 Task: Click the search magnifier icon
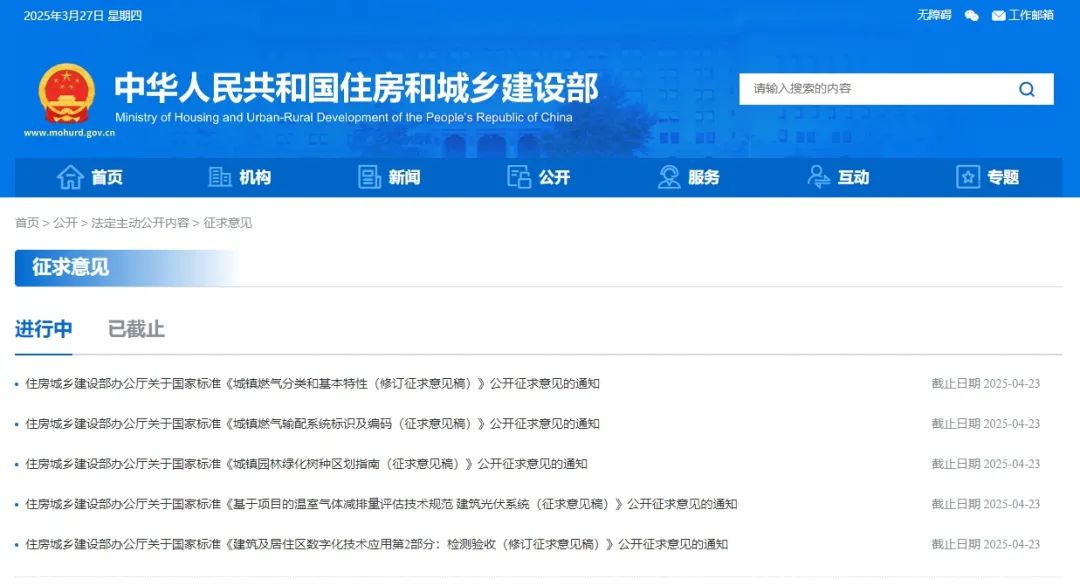[x=1026, y=89]
